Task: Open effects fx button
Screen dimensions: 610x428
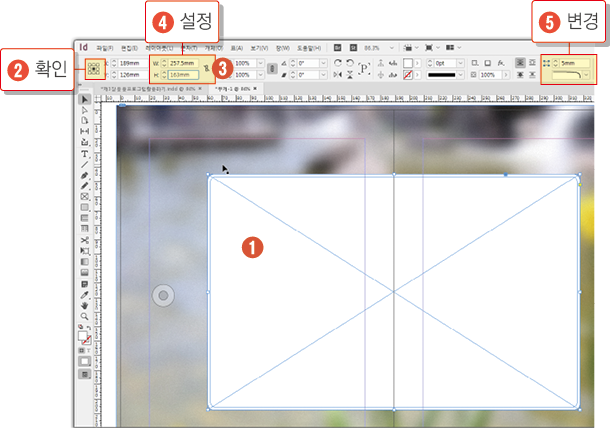Action: point(501,63)
